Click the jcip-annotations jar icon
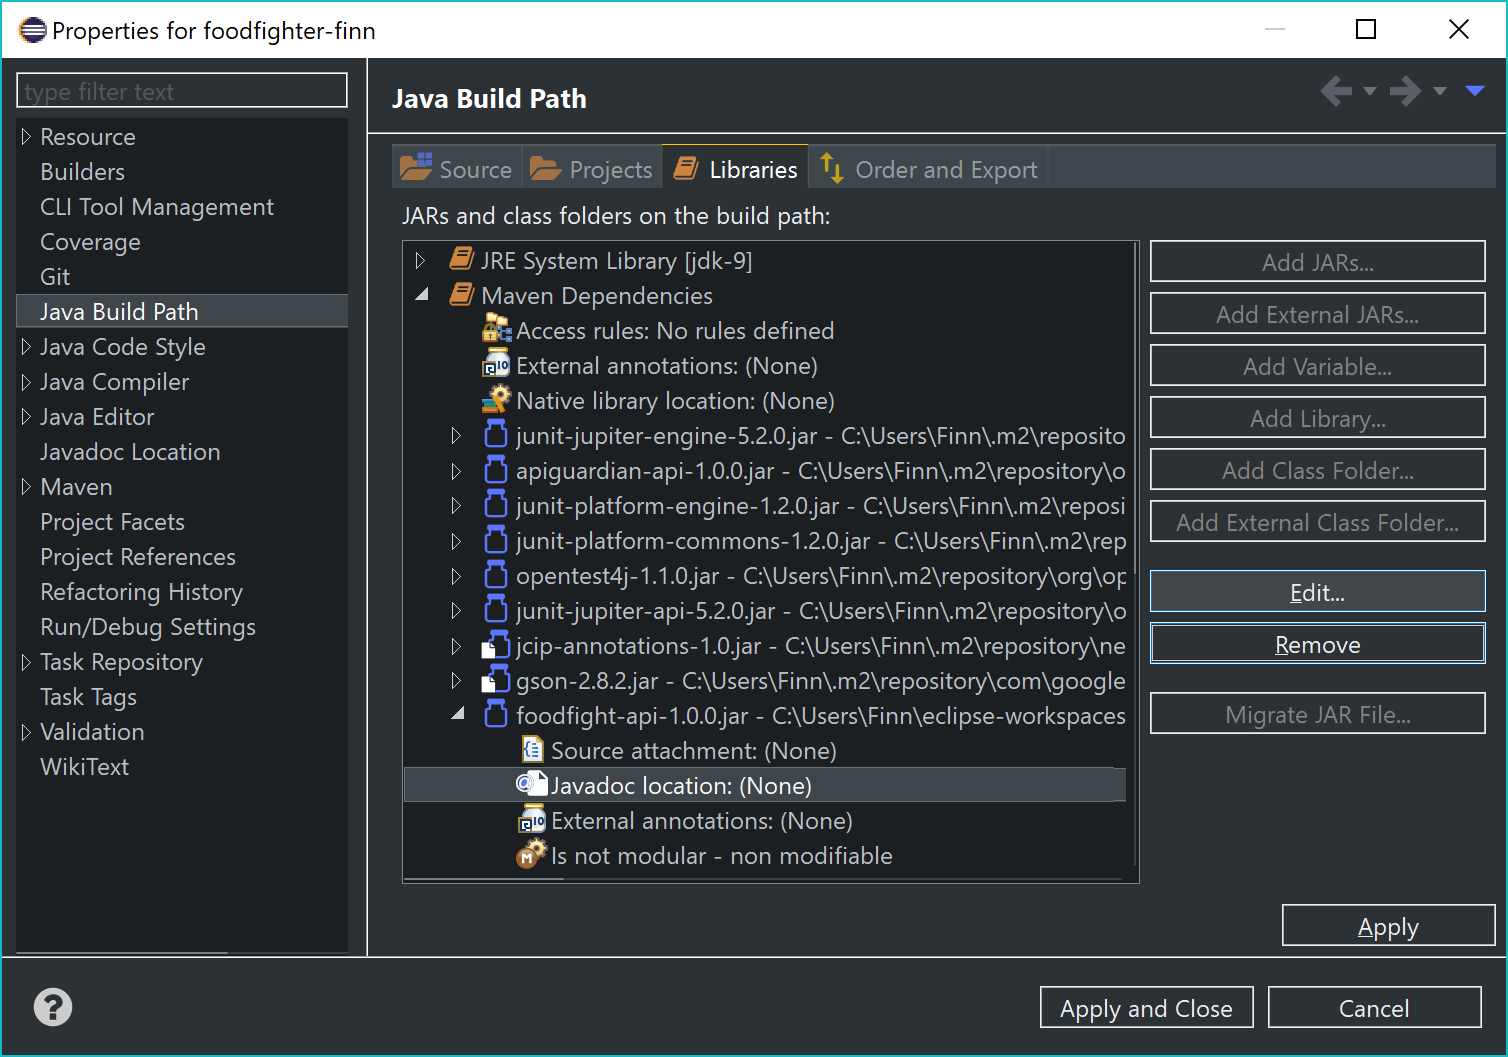Screen dimensions: 1508x1057 [x=496, y=645]
